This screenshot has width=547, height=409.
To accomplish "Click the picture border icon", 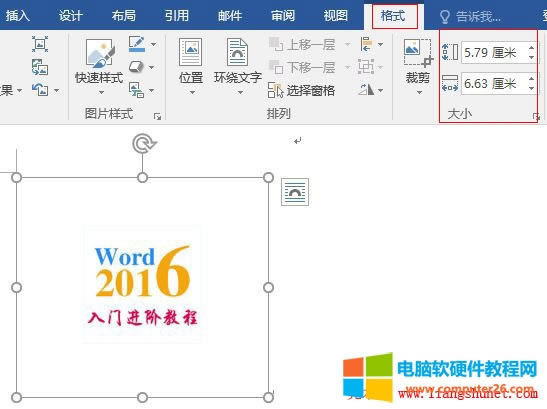I will click(x=137, y=44).
